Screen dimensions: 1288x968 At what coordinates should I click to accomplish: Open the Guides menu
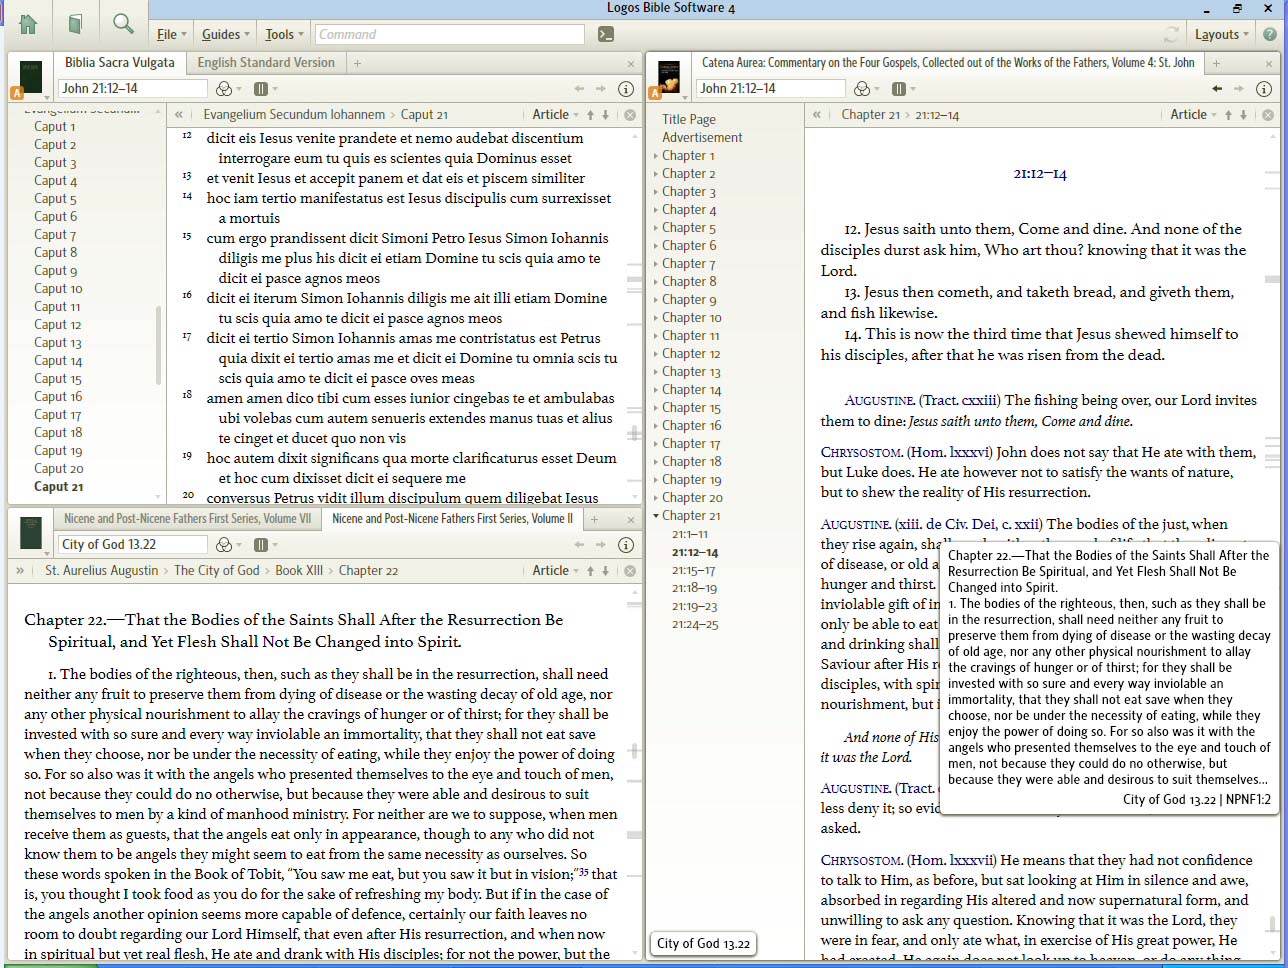(226, 34)
